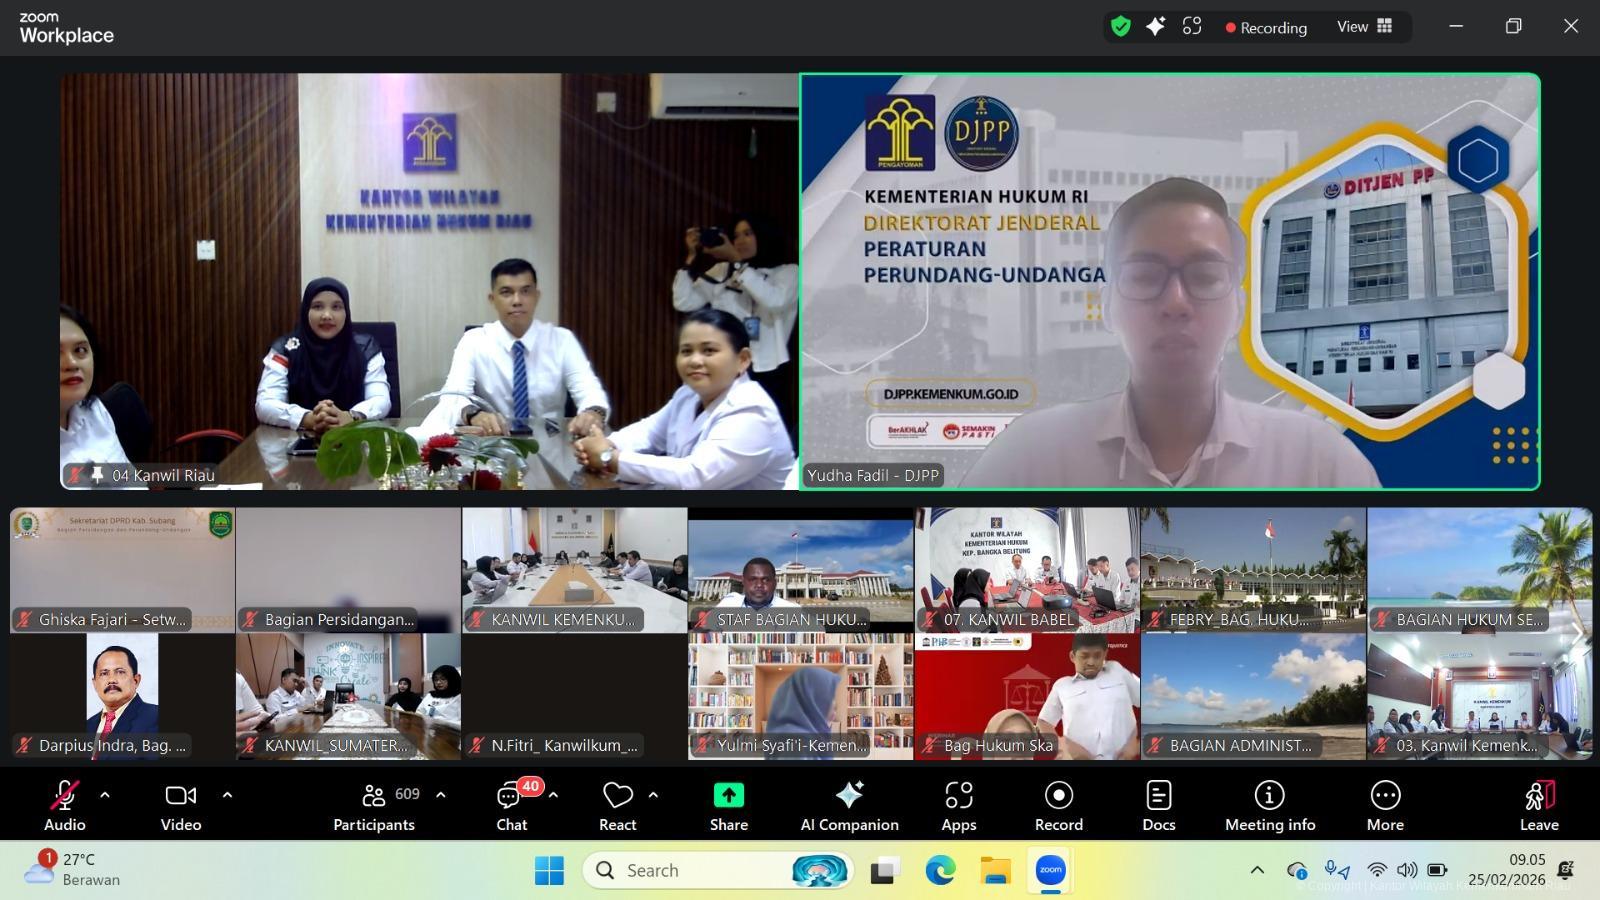Leave the meeting
The image size is (1600, 900).
point(1539,804)
